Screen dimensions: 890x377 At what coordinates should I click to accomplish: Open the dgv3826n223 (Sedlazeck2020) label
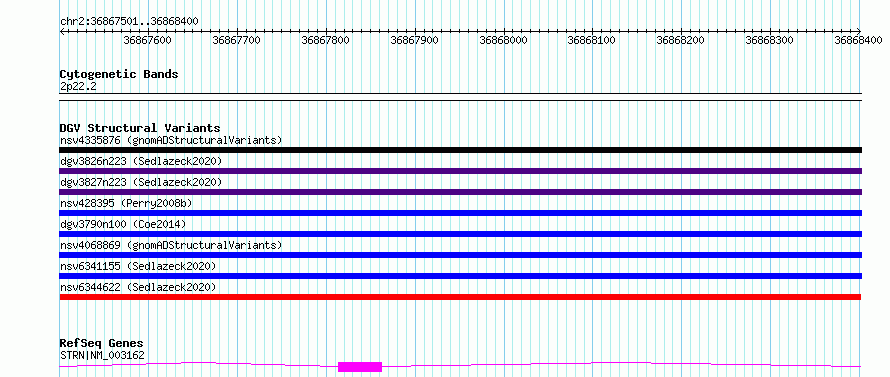coord(141,161)
